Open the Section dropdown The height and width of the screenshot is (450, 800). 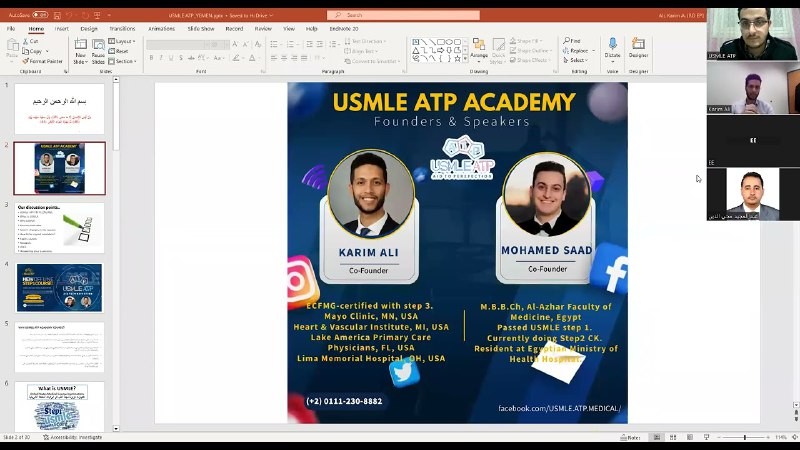click(122, 61)
